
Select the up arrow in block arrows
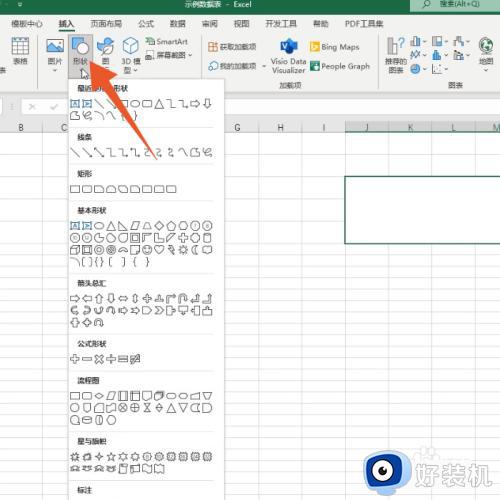coord(99,298)
